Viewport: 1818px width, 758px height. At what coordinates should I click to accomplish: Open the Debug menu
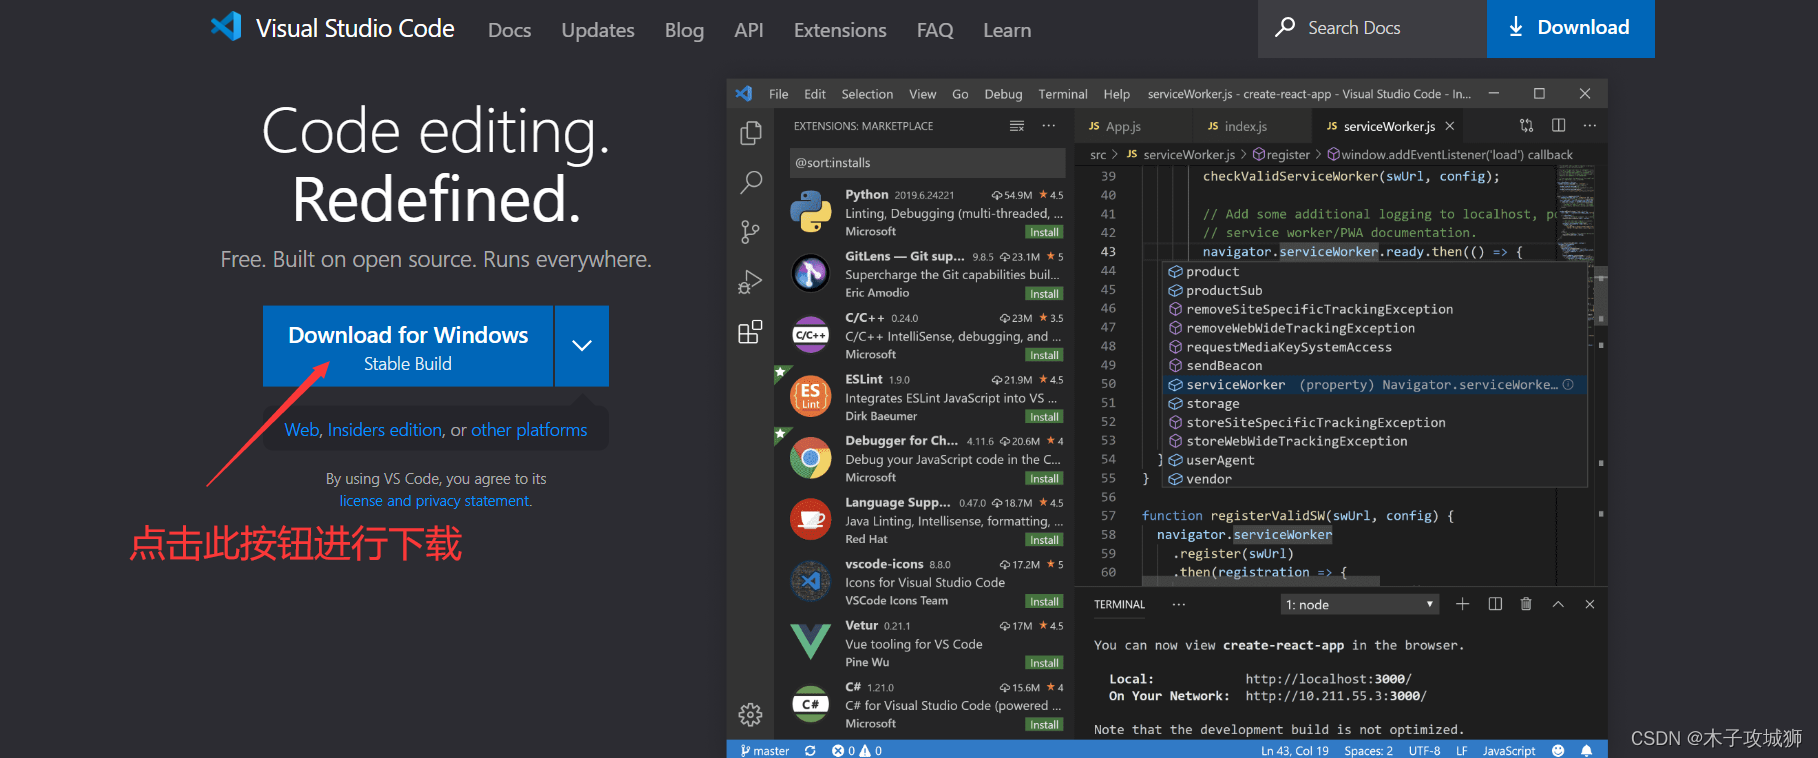click(1003, 94)
